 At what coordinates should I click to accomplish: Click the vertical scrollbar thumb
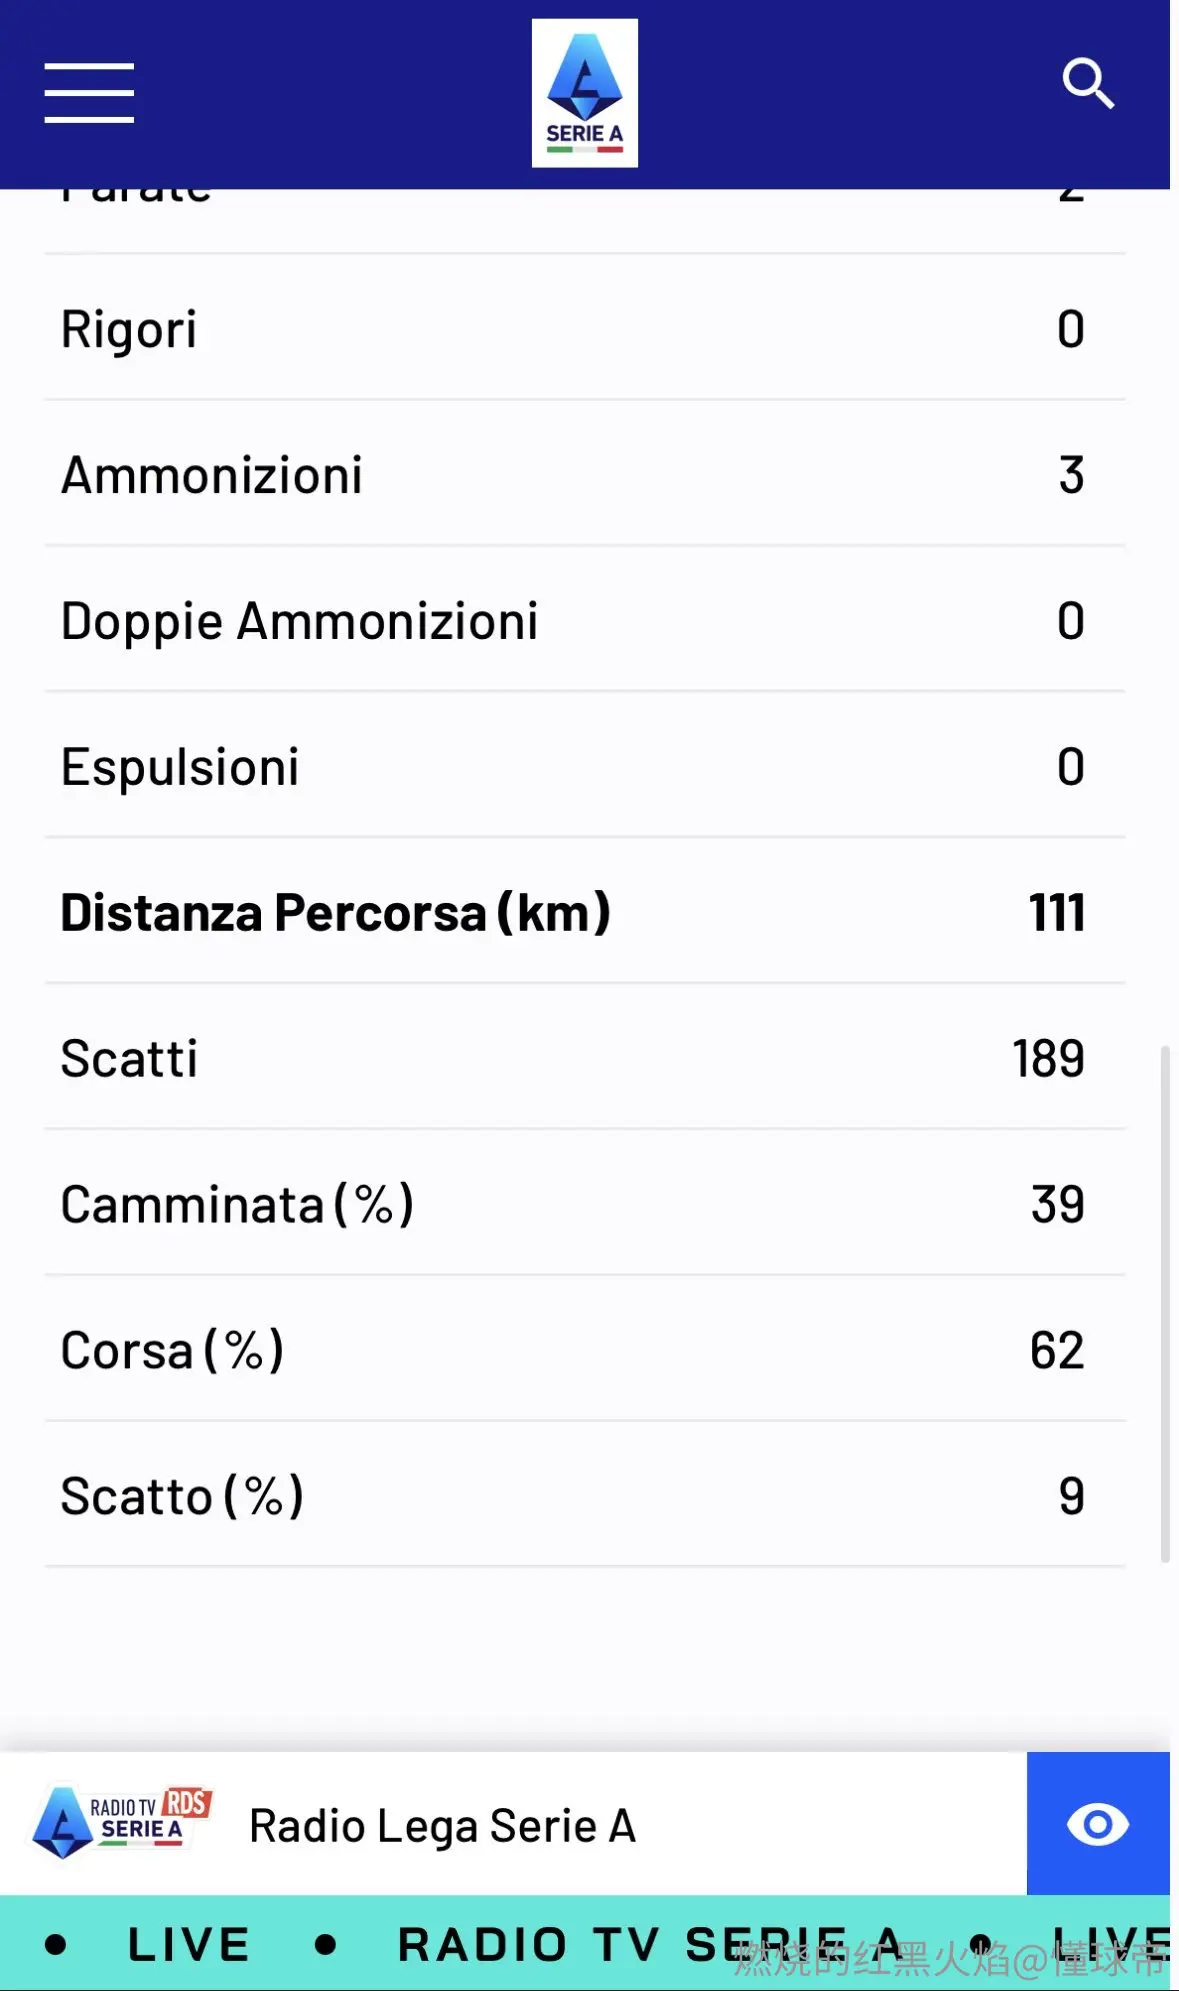click(x=1165, y=1304)
